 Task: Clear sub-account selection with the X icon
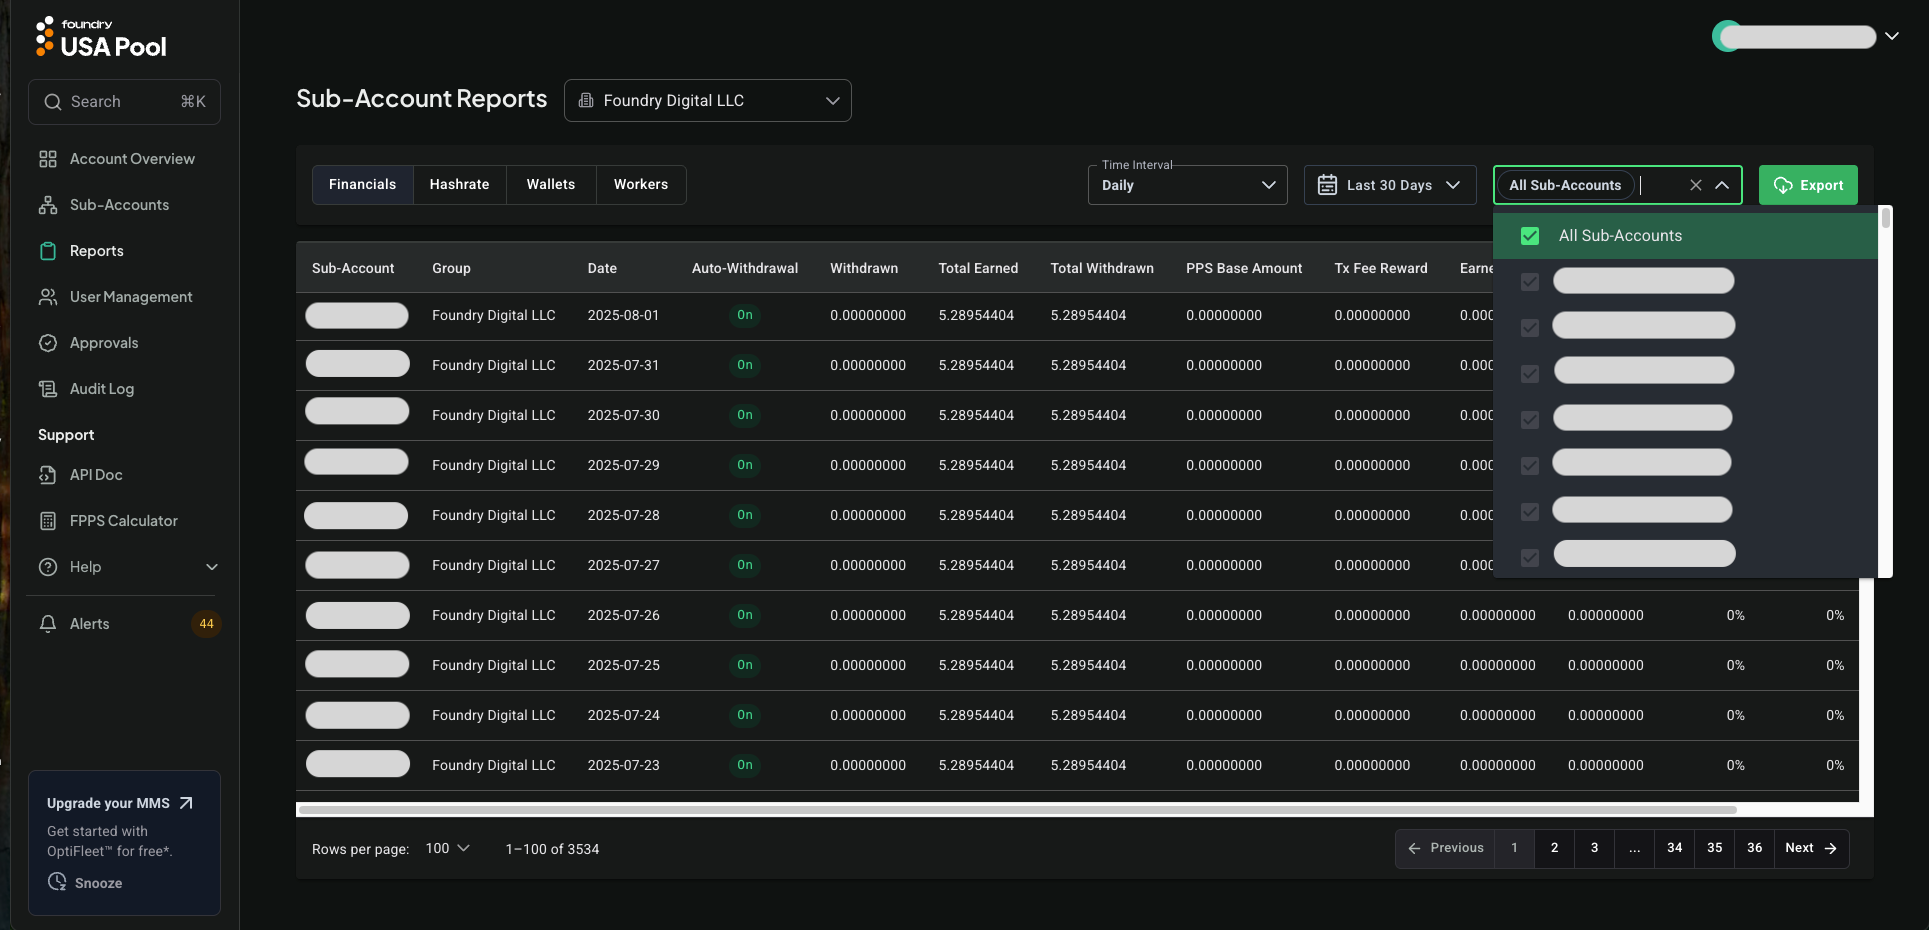pos(1695,185)
